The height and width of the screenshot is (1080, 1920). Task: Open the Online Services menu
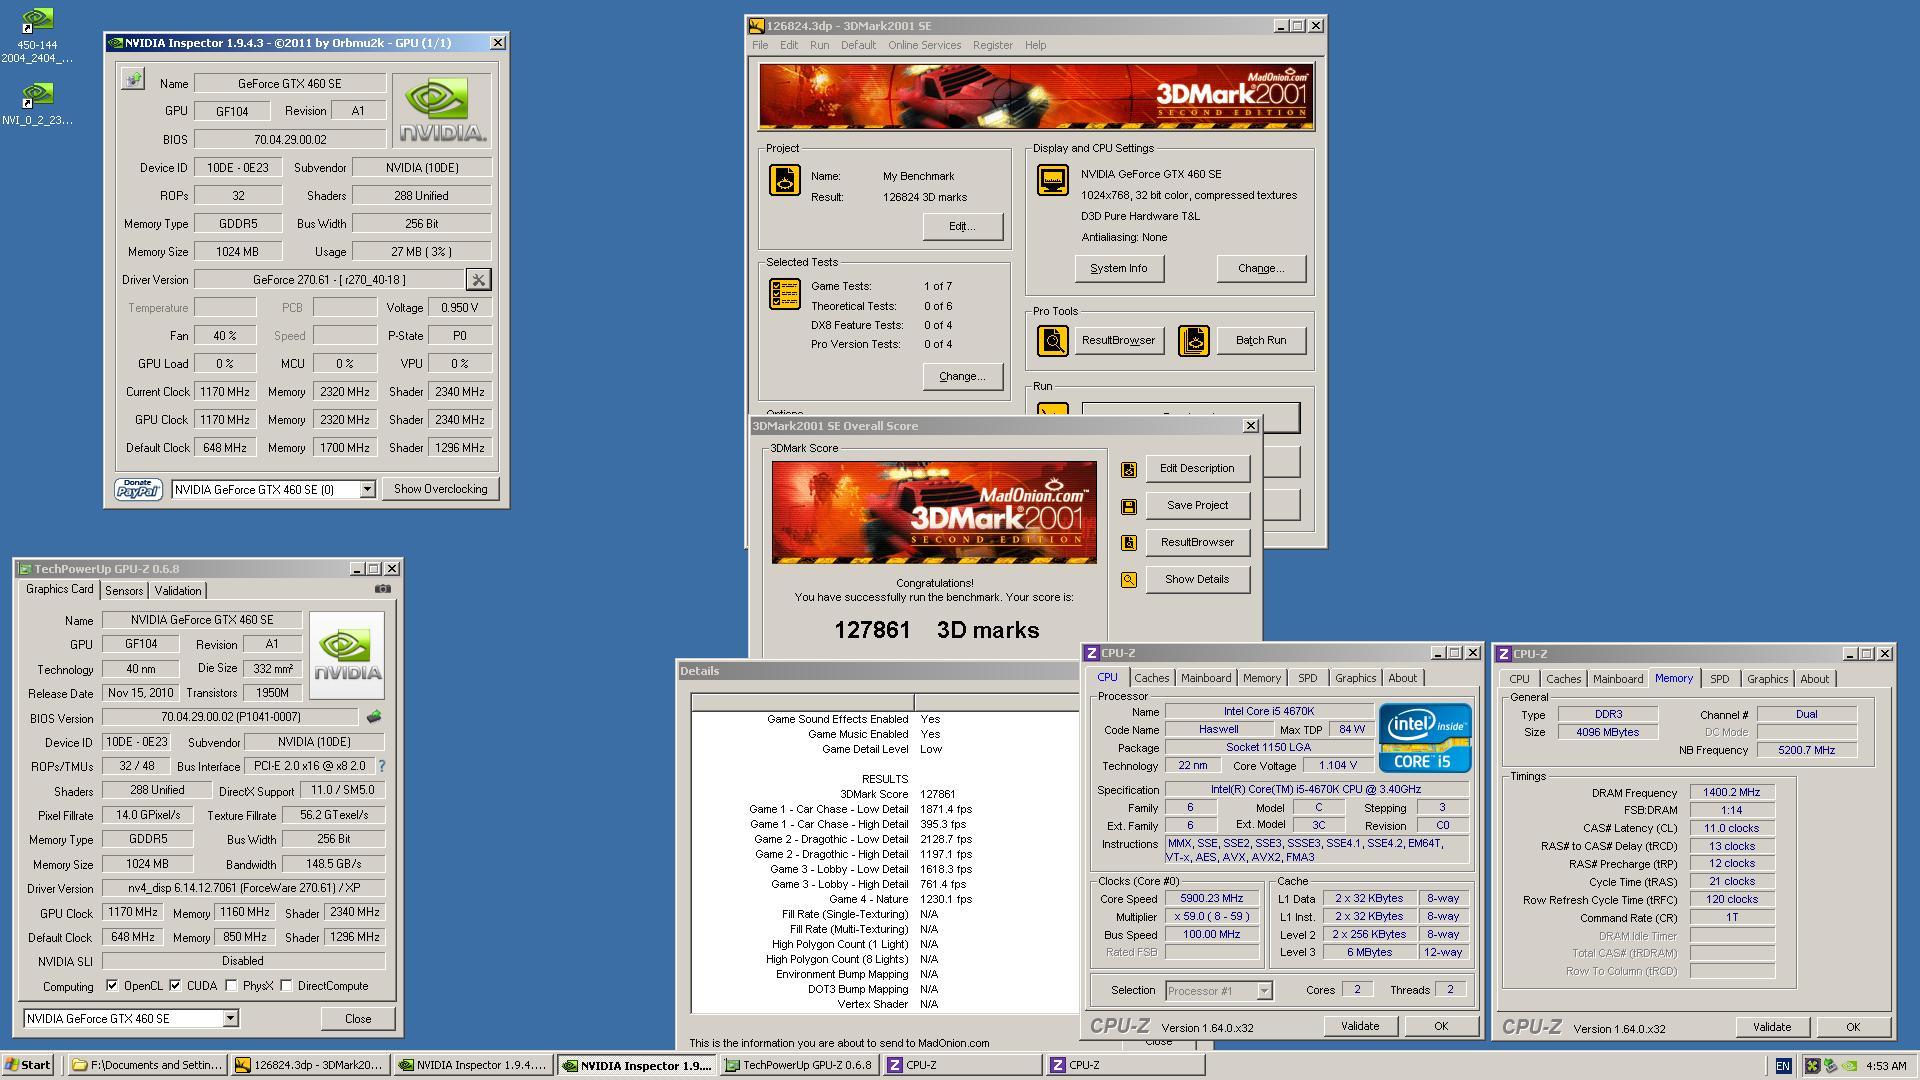point(924,45)
